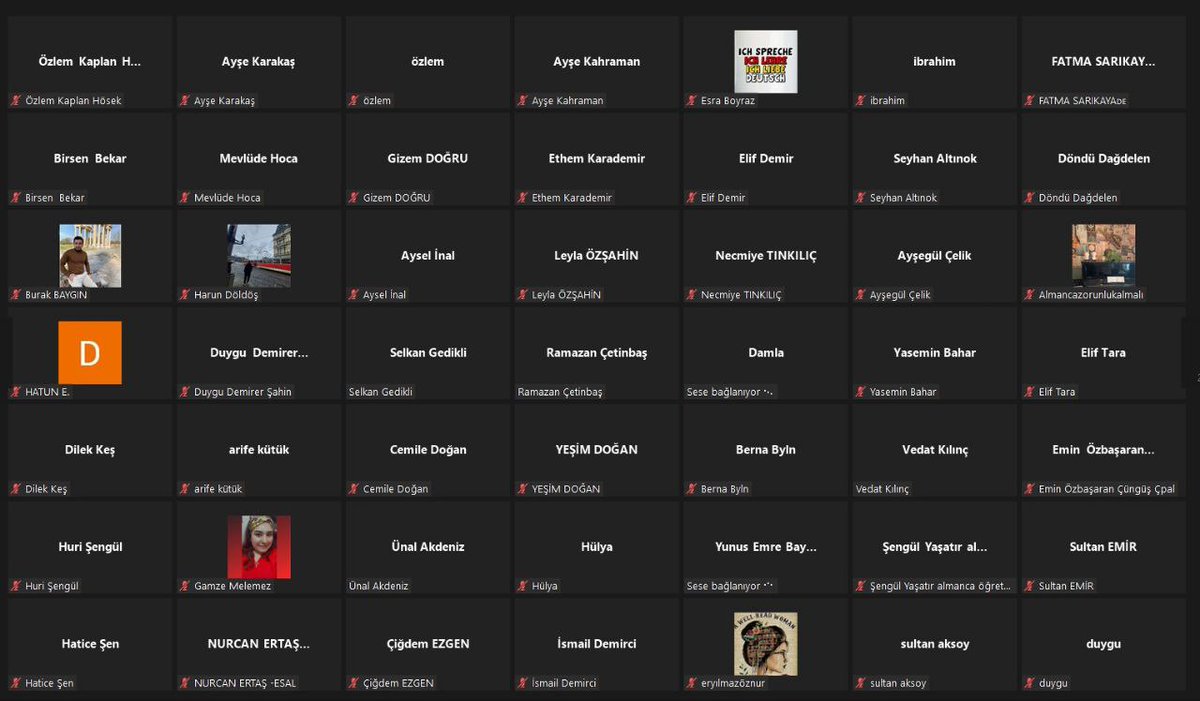This screenshot has height=701, width=1200.
Task: Click the muted mic icon beside Burak BAYGIN
Action: pos(16,295)
